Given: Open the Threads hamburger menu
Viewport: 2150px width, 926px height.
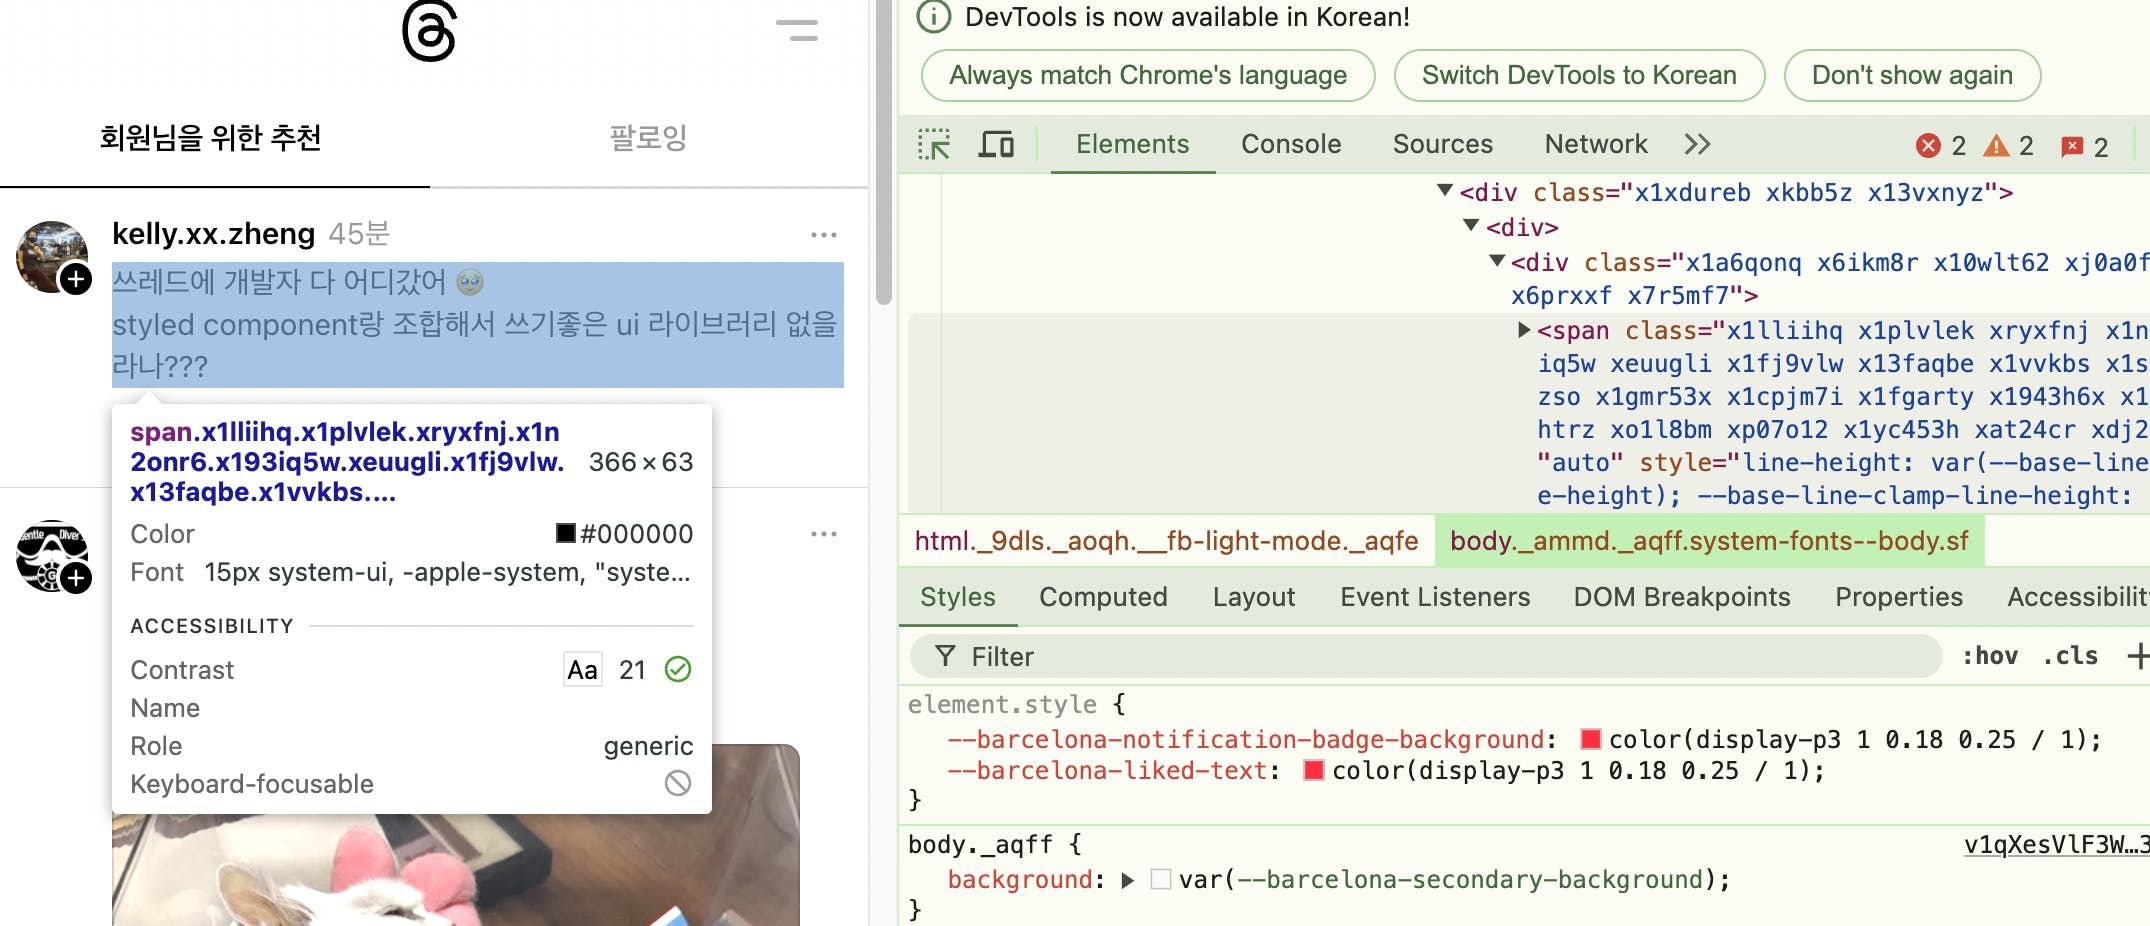Looking at the screenshot, I should (x=797, y=30).
